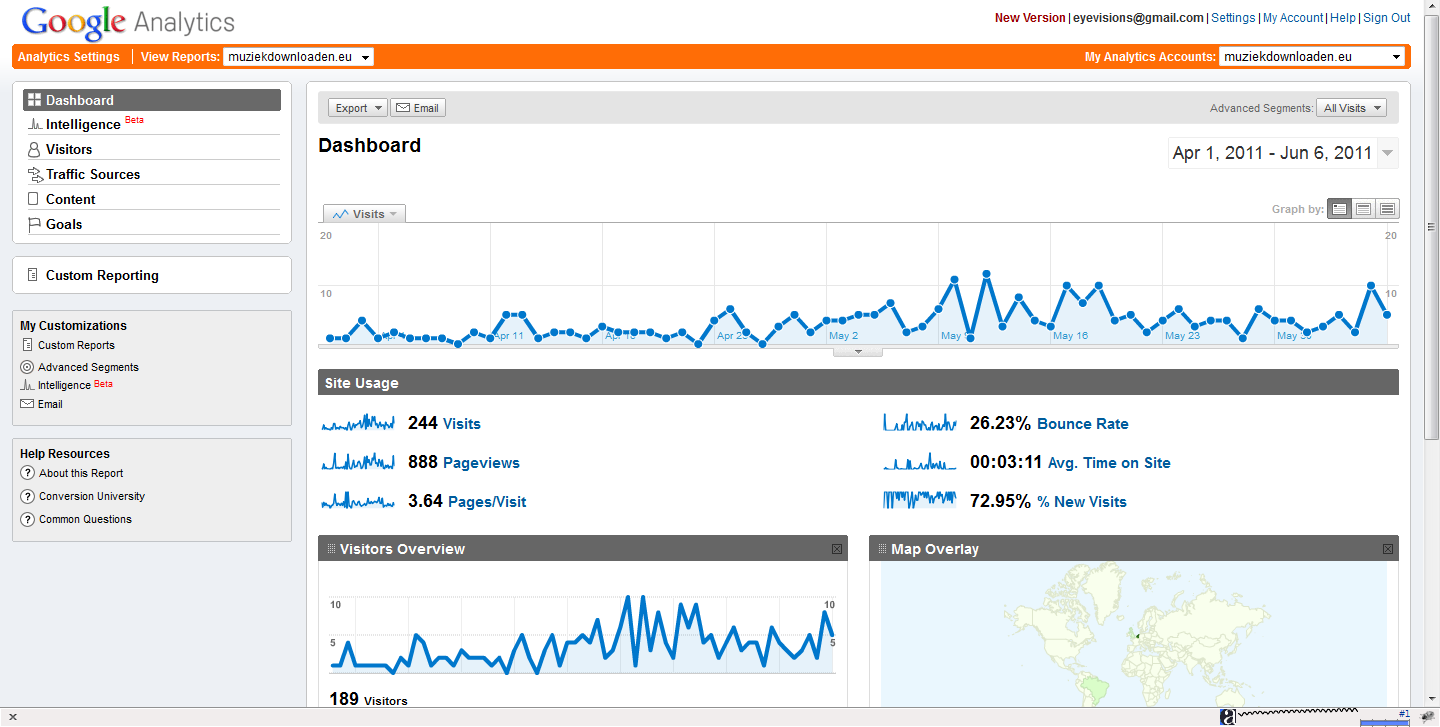This screenshot has height=727, width=1440.
Task: Click the Email button in toolbar
Action: 418,108
